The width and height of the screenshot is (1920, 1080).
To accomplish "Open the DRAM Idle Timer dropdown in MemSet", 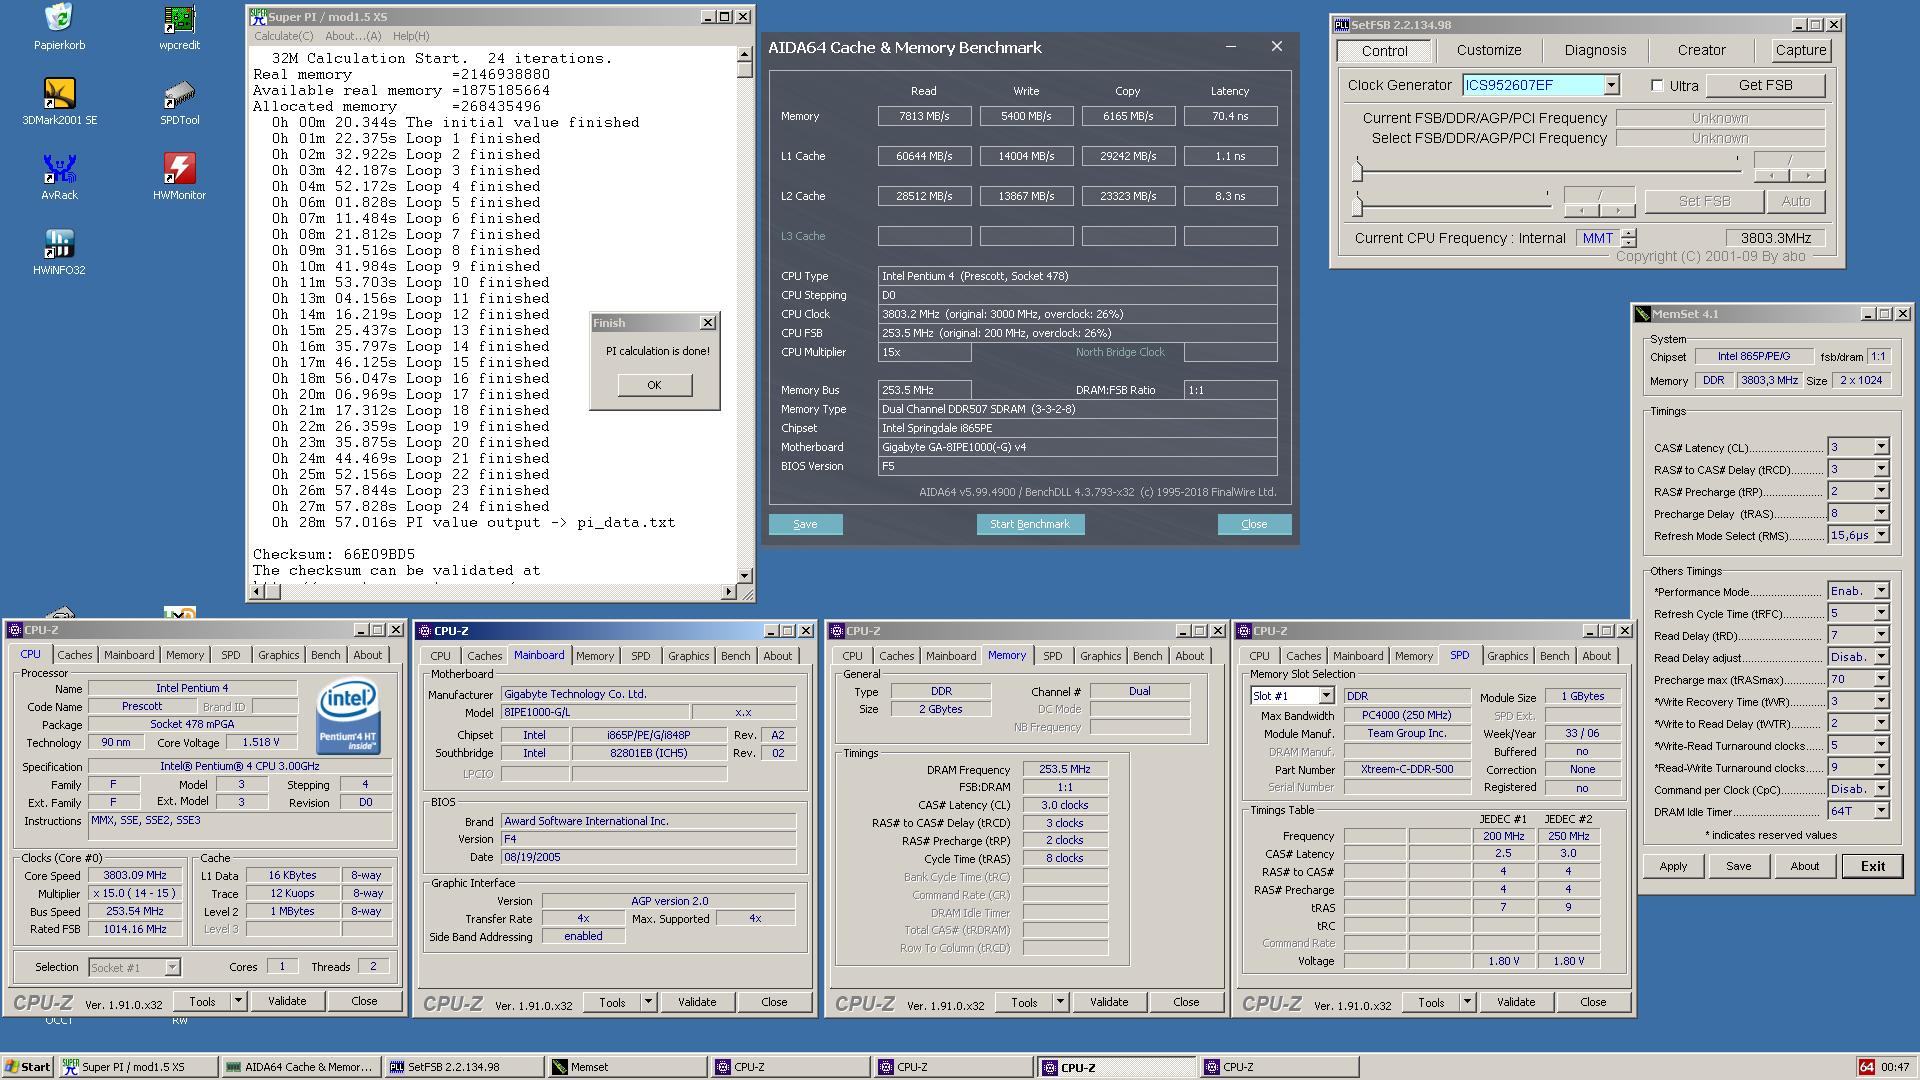I will pos(1881,811).
